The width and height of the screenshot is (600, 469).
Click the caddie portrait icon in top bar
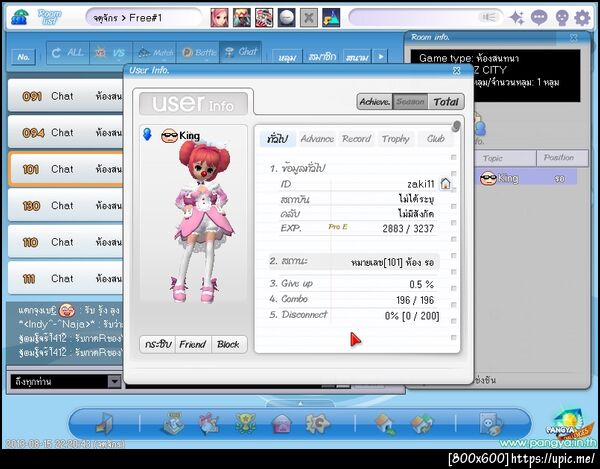point(242,17)
